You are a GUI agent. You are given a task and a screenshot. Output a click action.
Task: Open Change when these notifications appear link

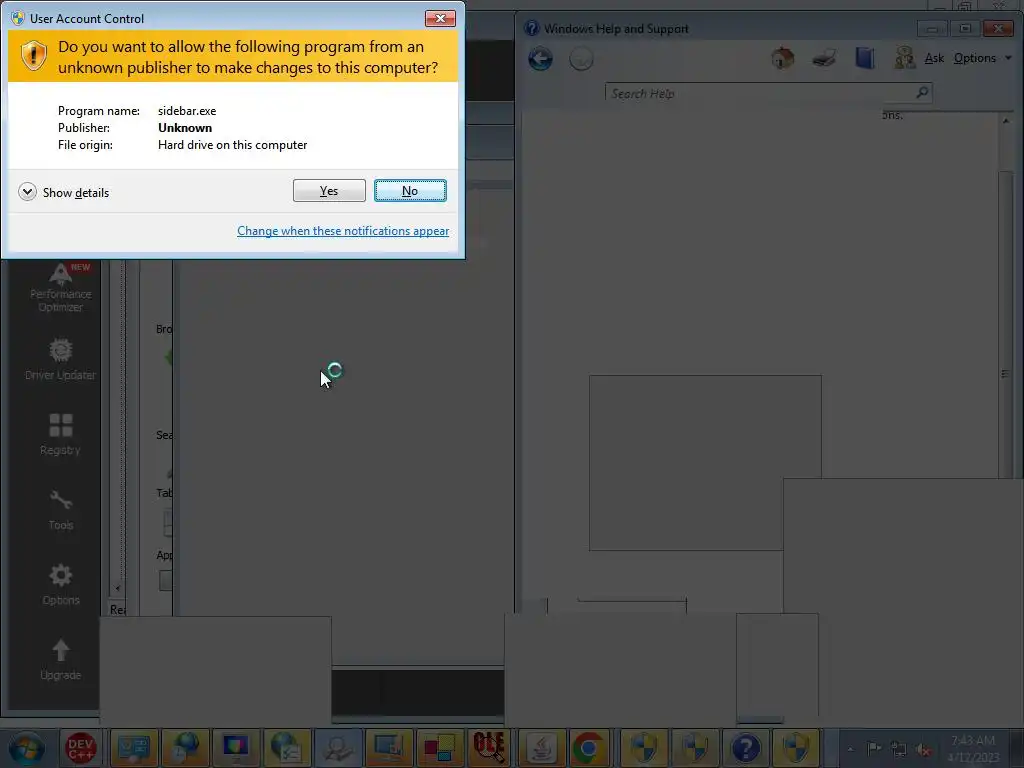click(x=343, y=231)
